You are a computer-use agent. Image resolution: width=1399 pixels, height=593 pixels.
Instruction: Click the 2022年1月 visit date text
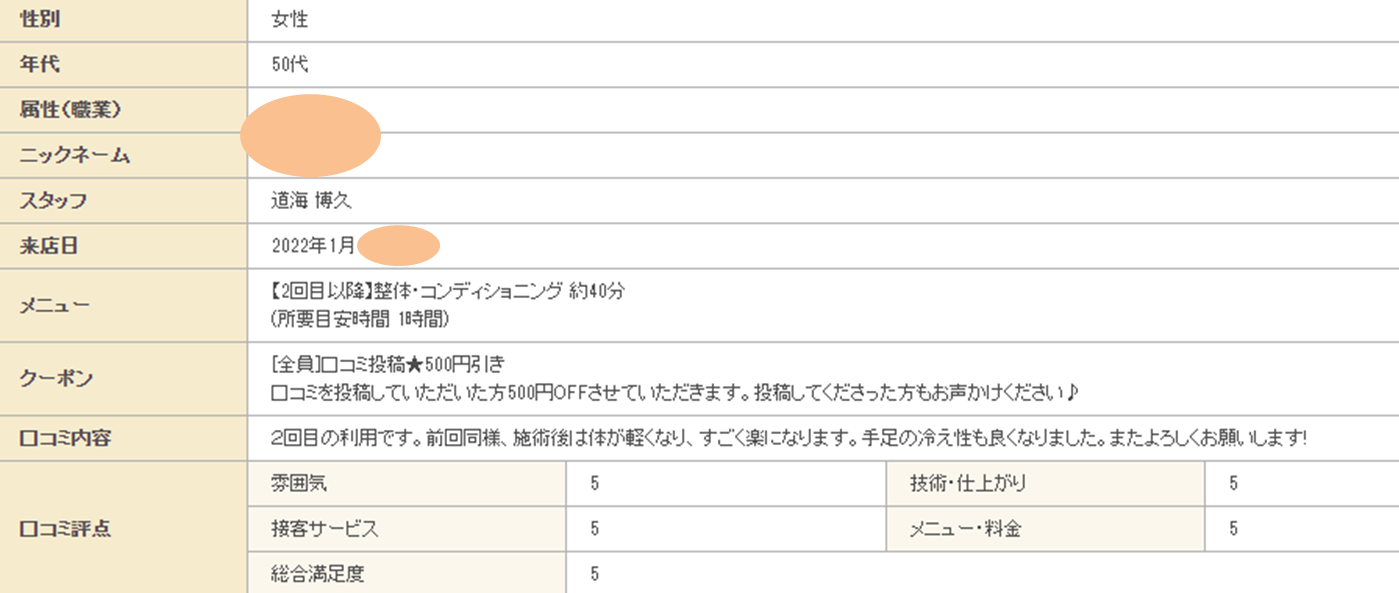click(x=313, y=246)
